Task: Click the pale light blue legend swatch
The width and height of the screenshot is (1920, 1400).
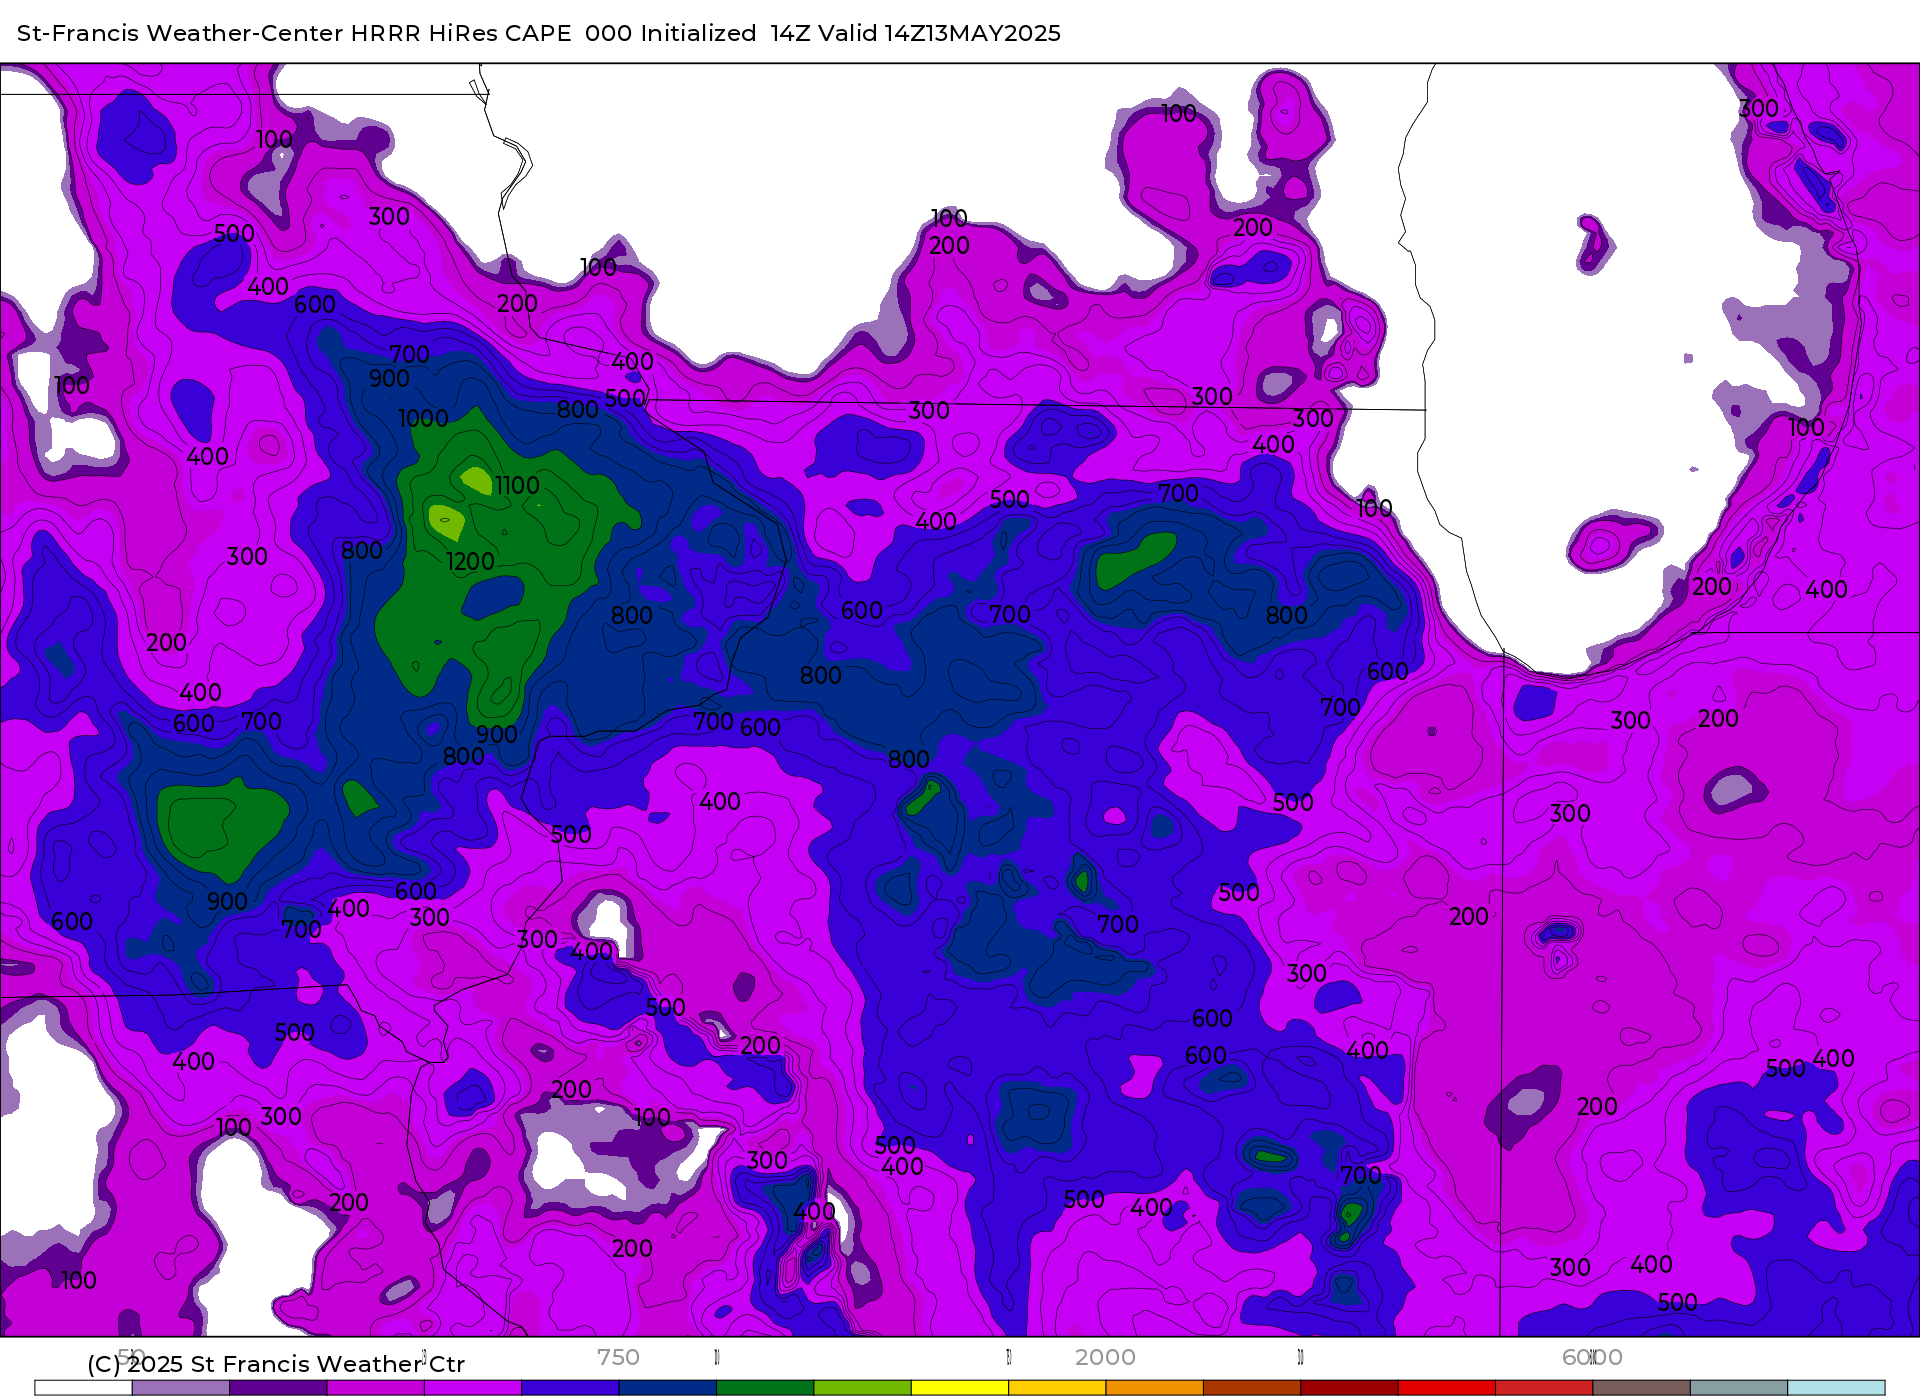Action: (1836, 1388)
